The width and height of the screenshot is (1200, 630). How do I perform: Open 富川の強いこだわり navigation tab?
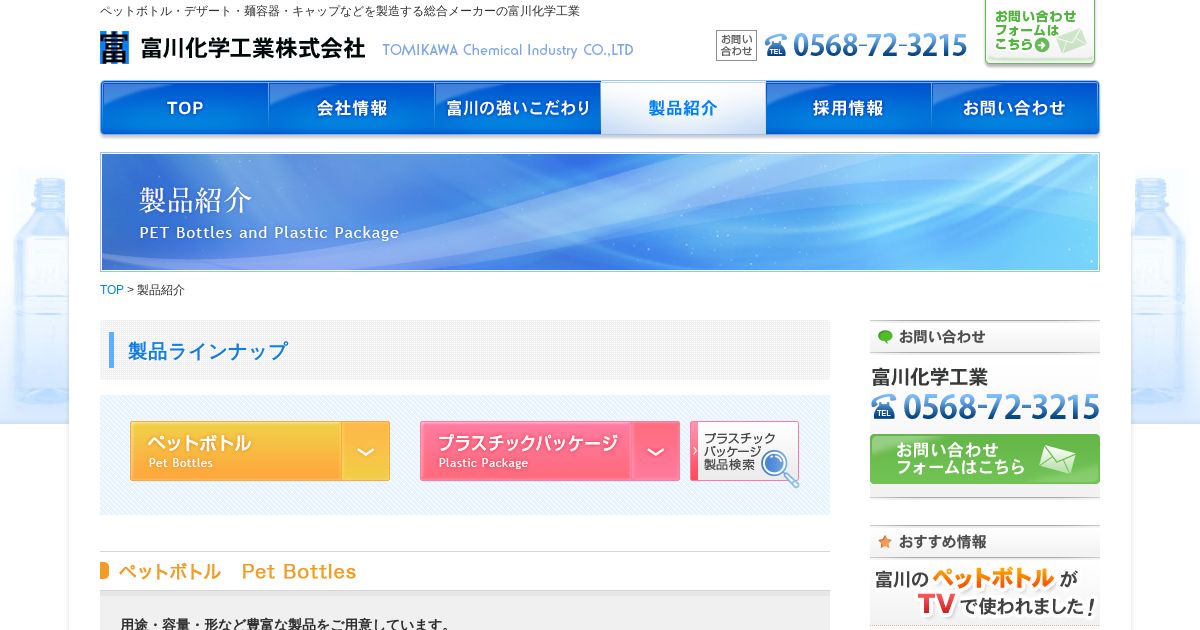coord(518,108)
